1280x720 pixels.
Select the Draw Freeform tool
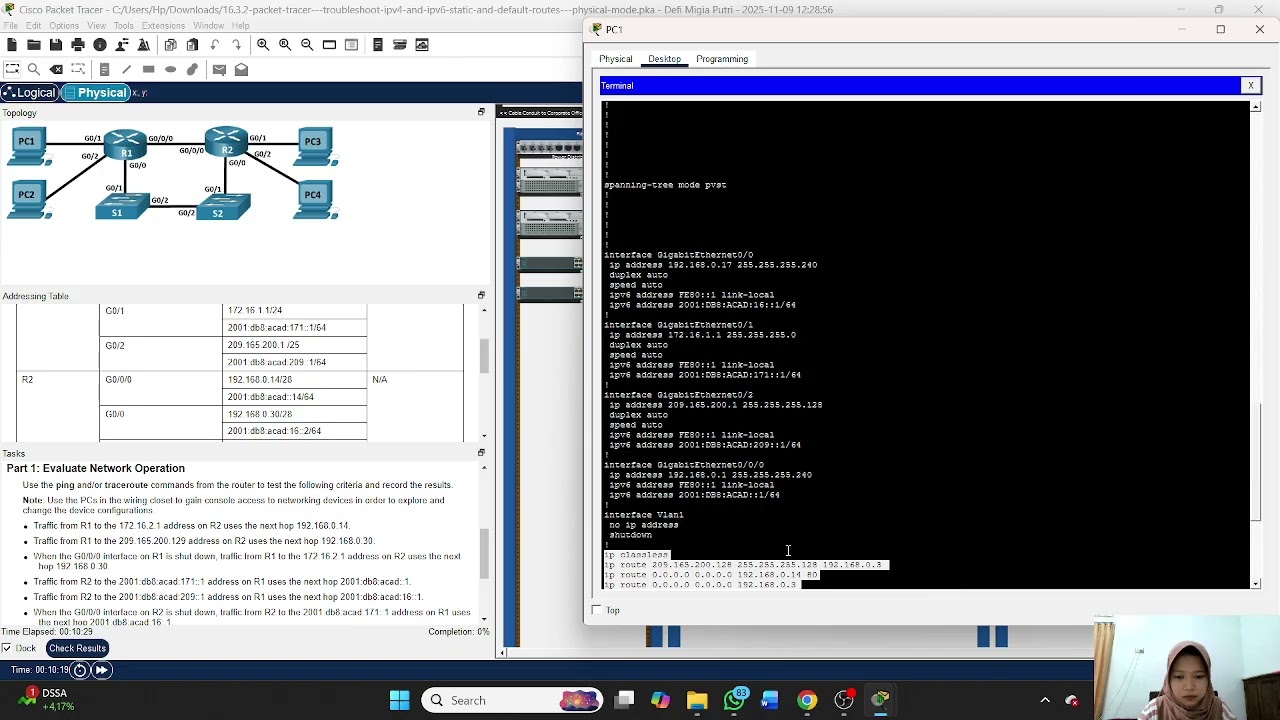(192, 69)
